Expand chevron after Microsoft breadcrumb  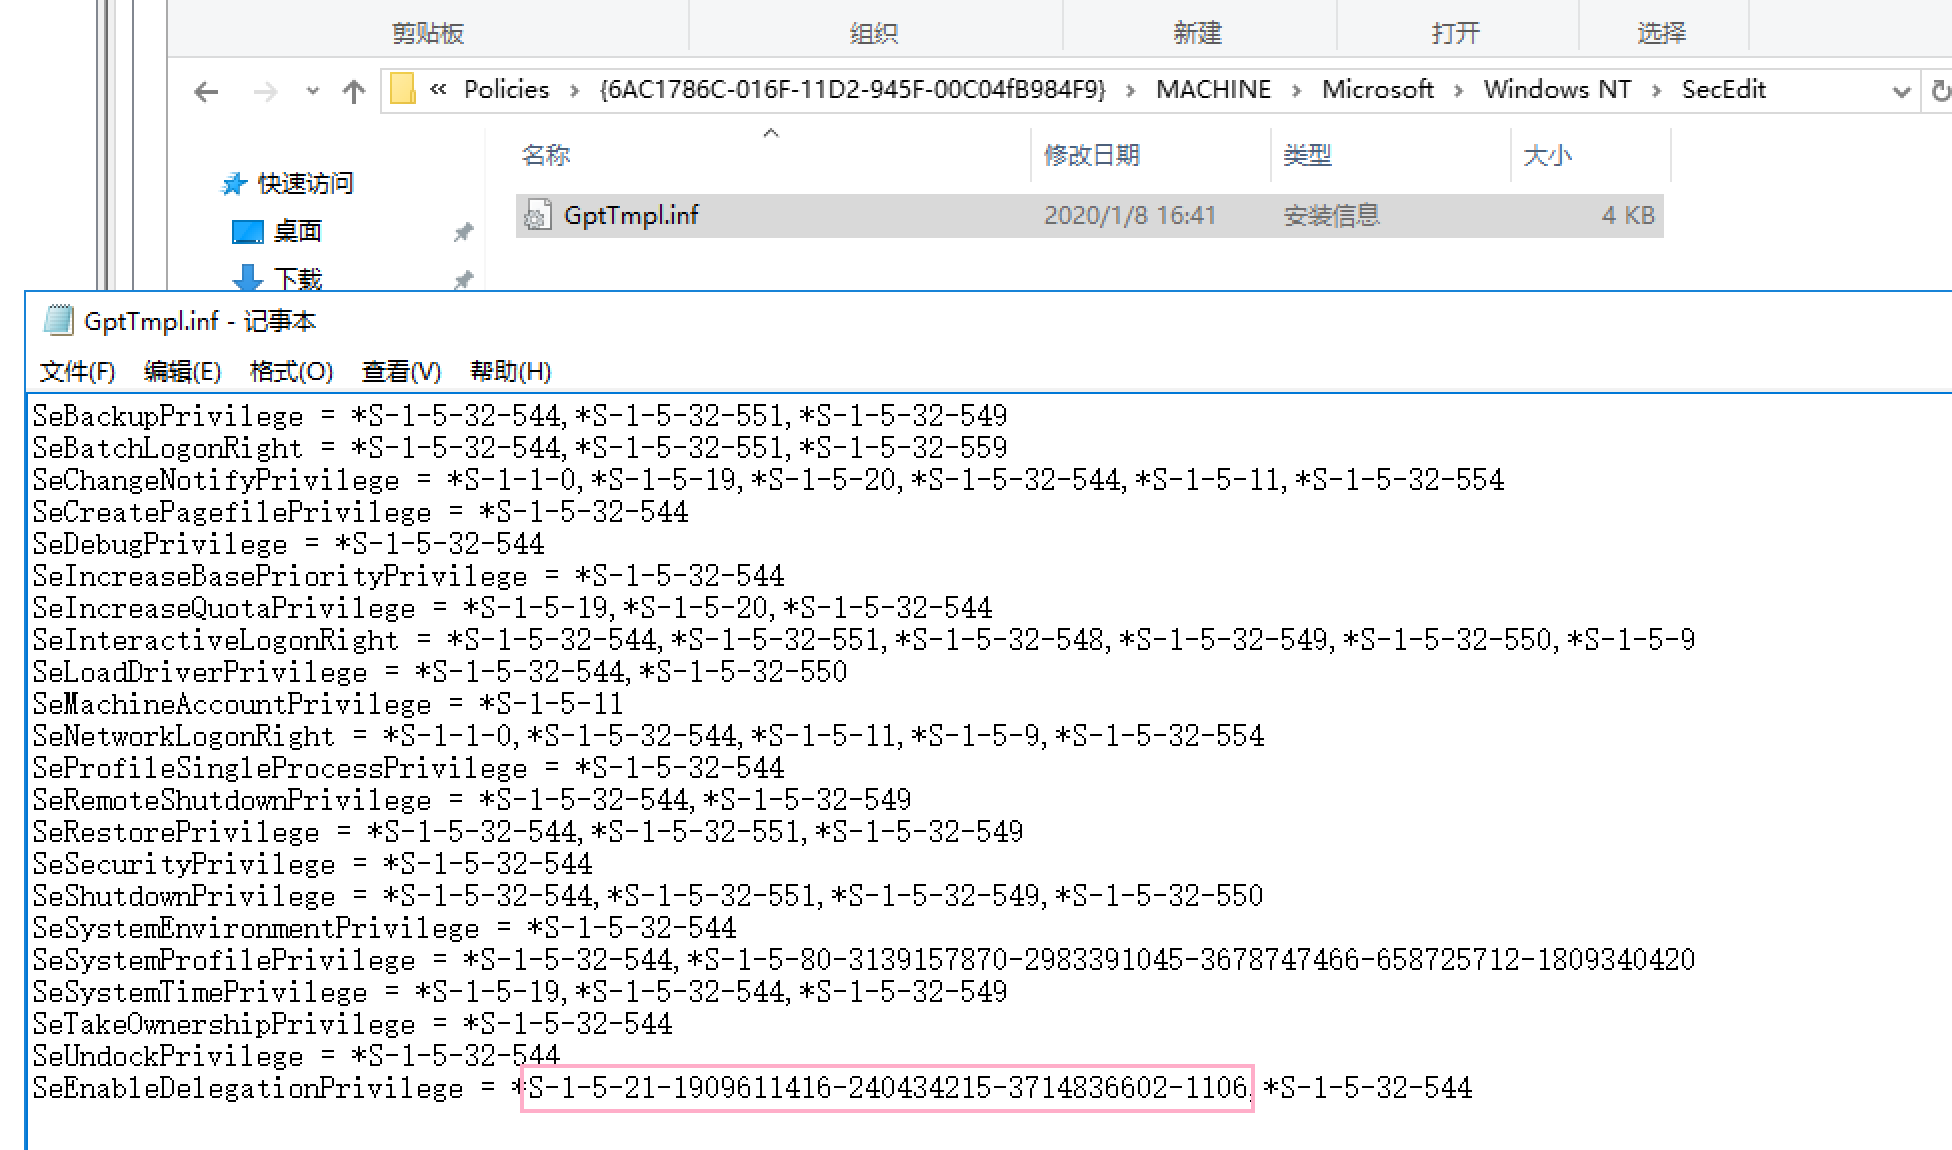click(1458, 91)
